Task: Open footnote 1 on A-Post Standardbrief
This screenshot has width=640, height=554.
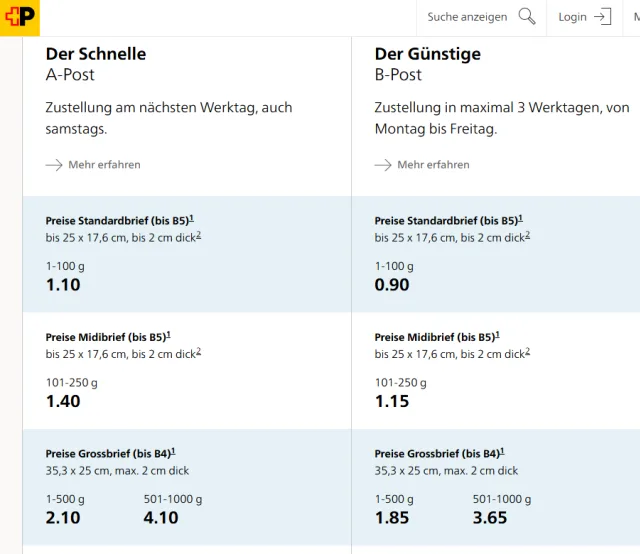Action: (191, 218)
